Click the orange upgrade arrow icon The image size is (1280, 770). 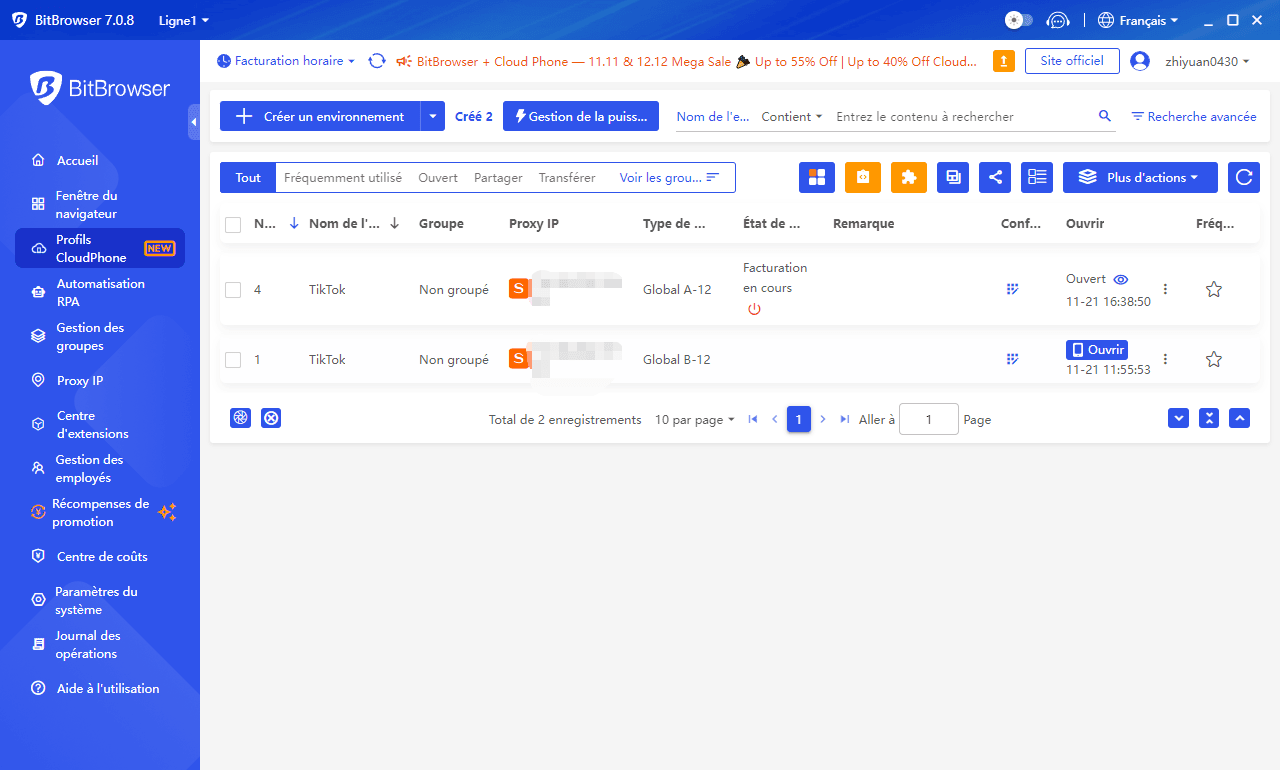point(1004,61)
